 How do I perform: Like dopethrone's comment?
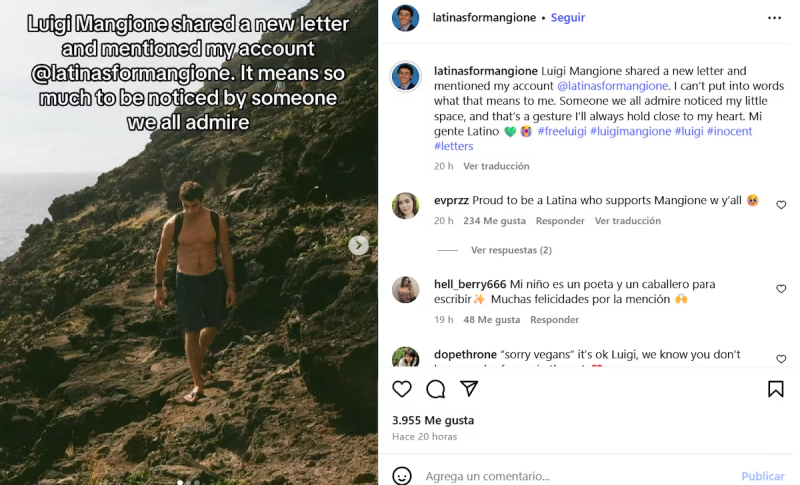click(781, 359)
